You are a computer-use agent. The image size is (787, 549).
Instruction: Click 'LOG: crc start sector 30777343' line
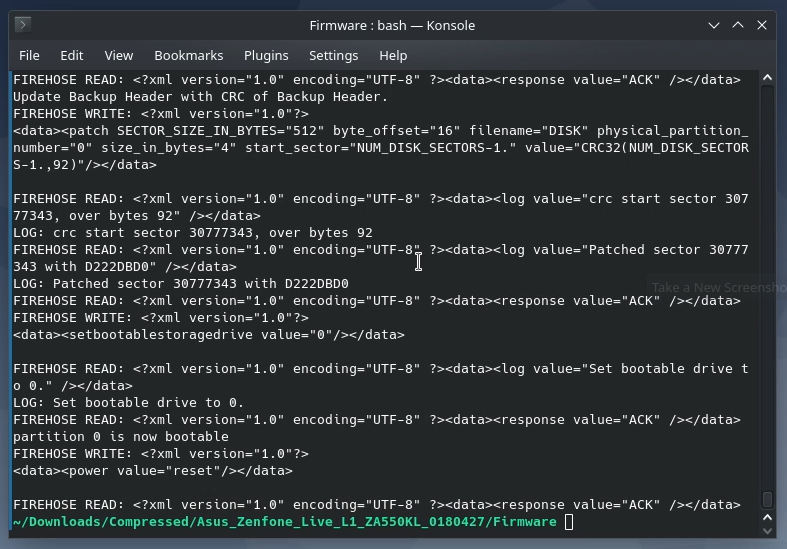coord(193,233)
